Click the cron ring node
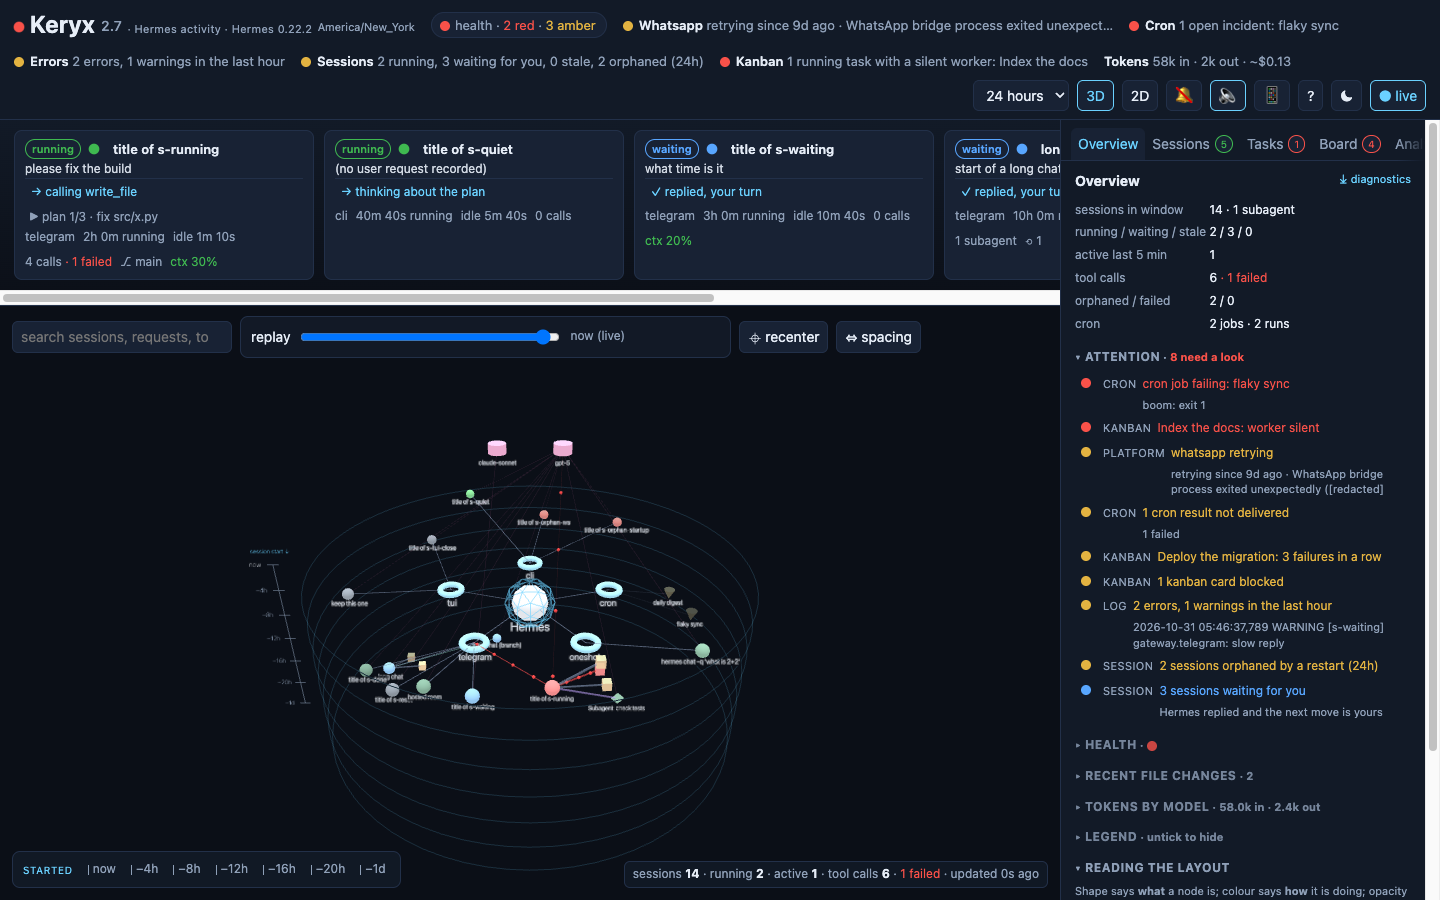The height and width of the screenshot is (900, 1440). point(609,590)
